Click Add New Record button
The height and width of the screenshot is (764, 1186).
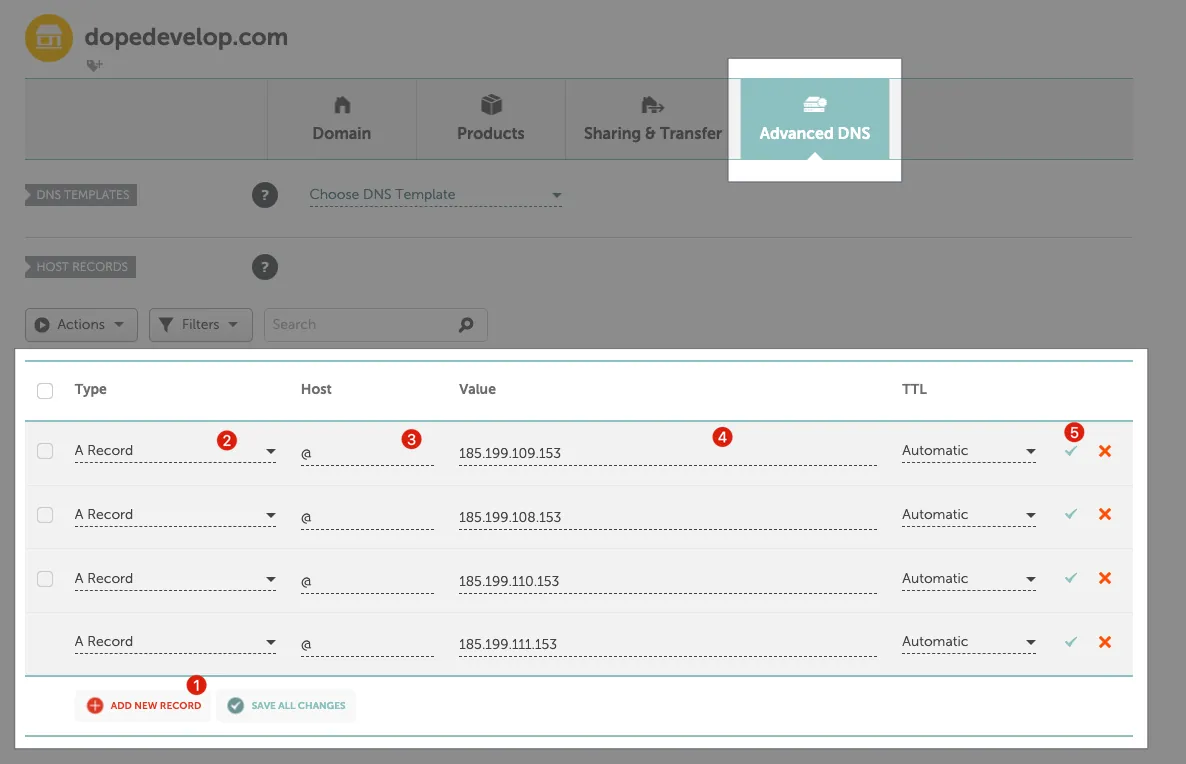coord(144,705)
